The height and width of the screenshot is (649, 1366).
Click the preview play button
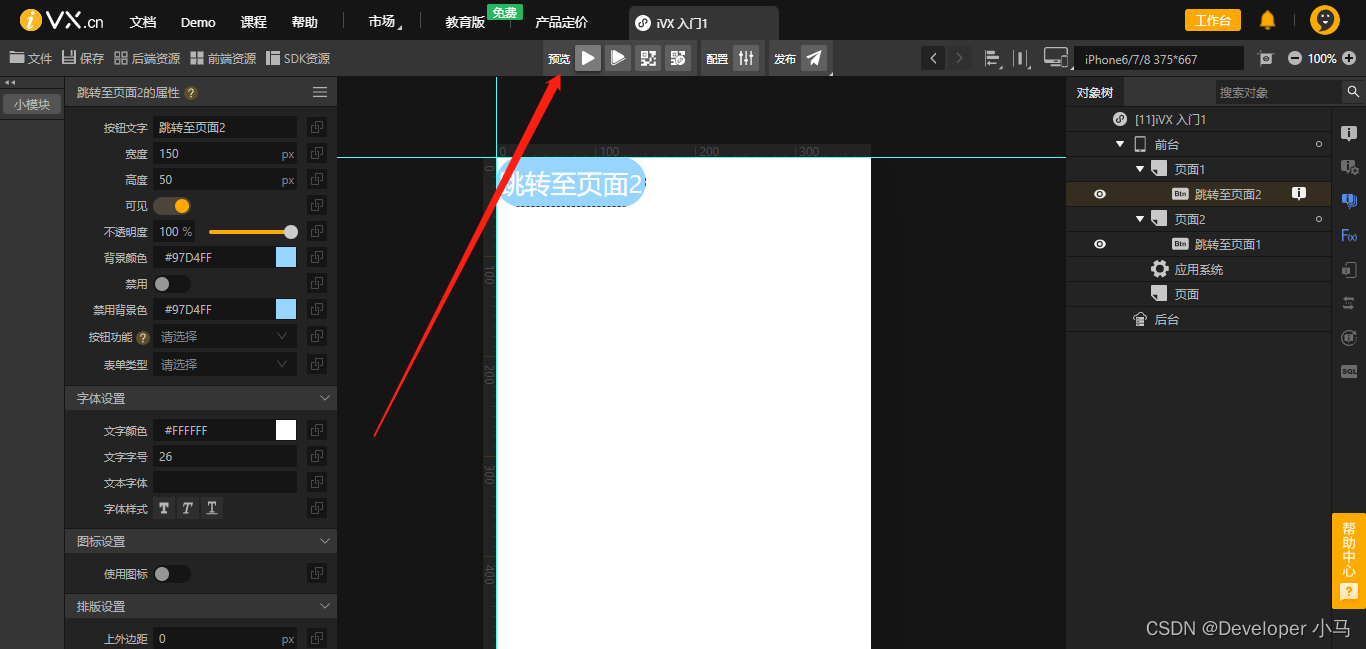pyautogui.click(x=588, y=59)
